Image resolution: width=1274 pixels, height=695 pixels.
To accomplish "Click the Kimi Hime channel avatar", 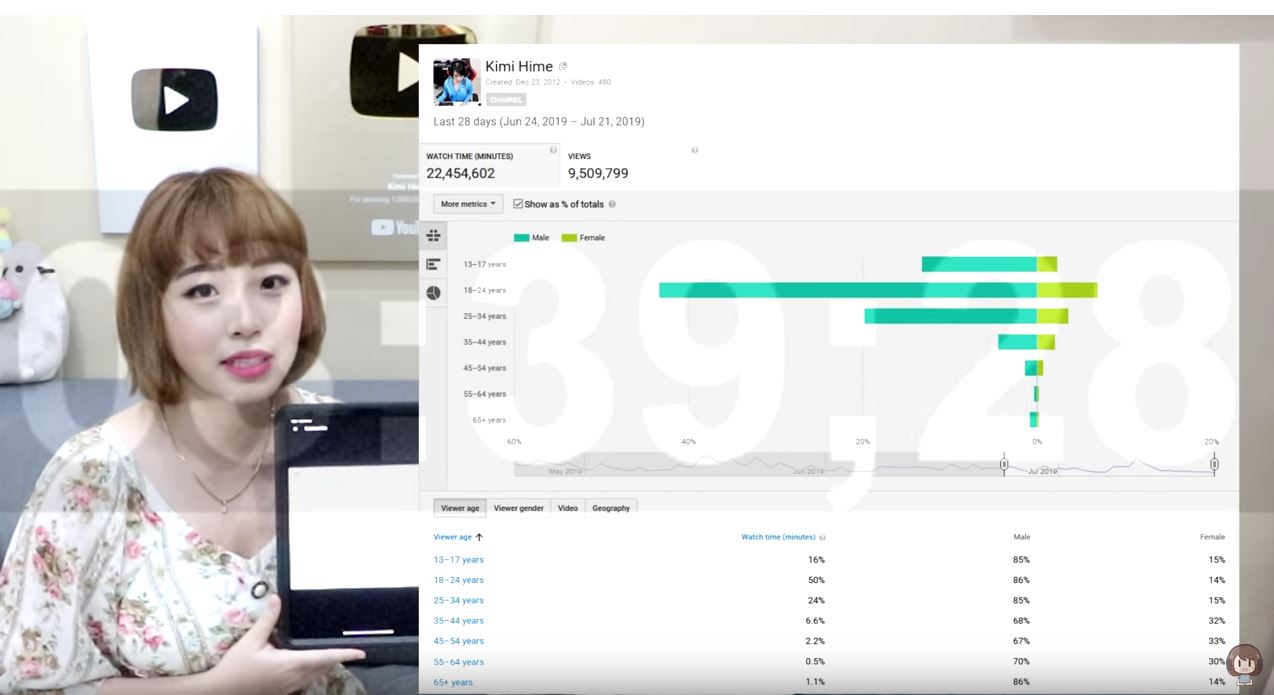I will click(x=456, y=82).
